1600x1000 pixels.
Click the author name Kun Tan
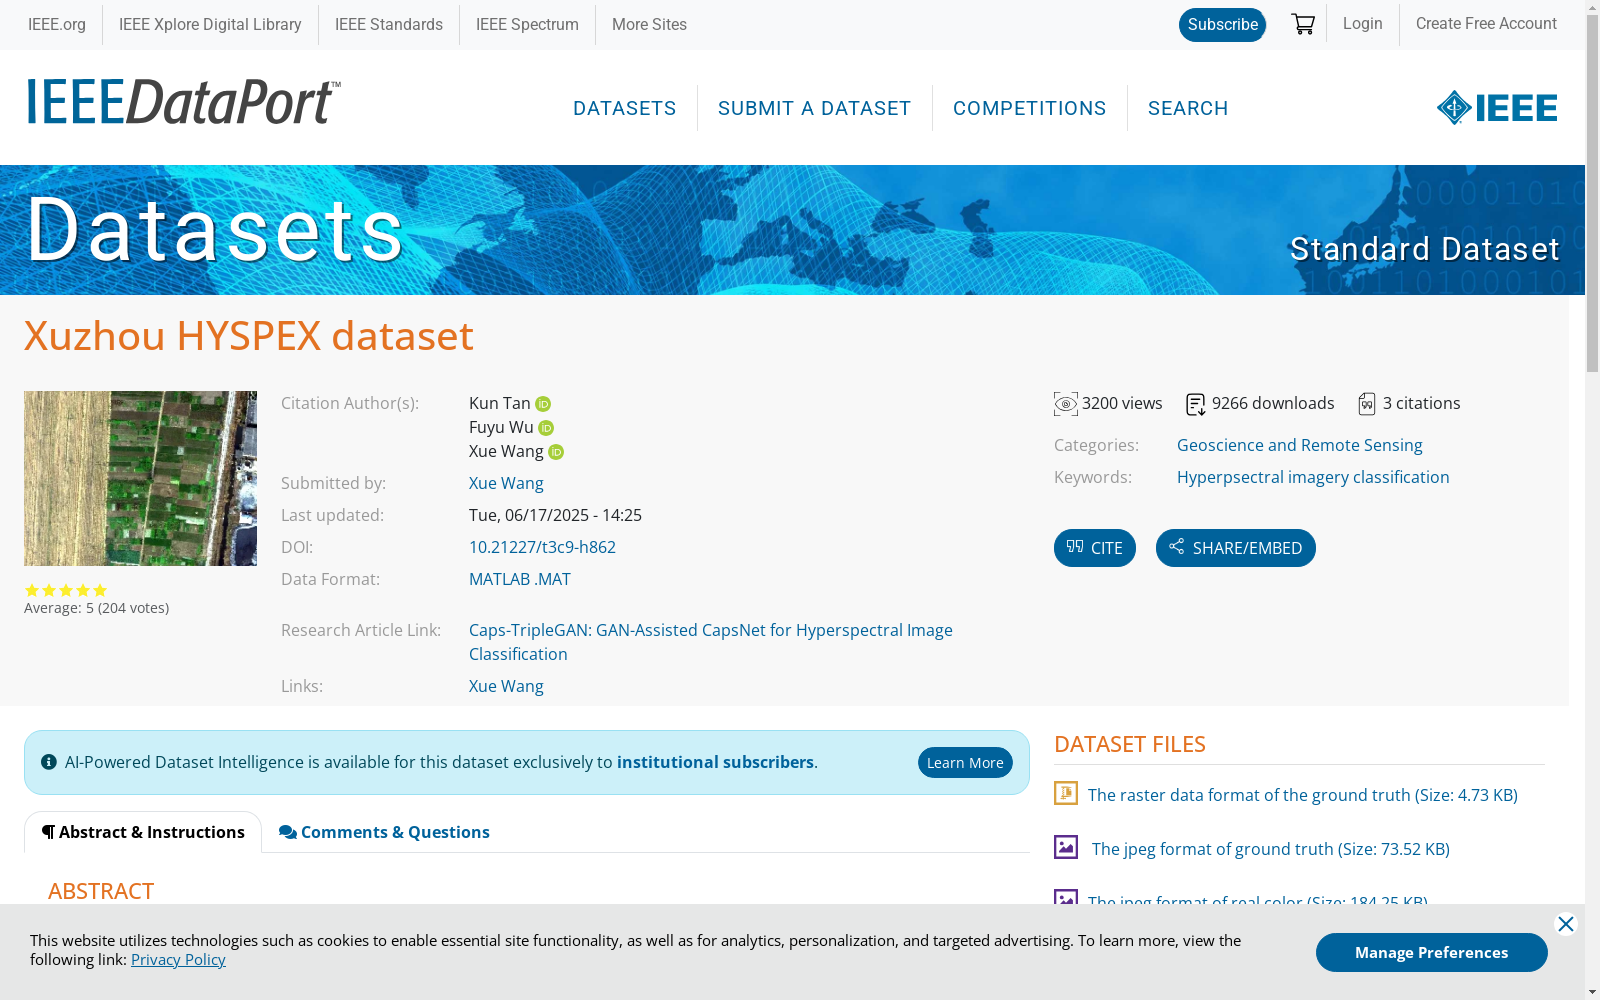500,403
